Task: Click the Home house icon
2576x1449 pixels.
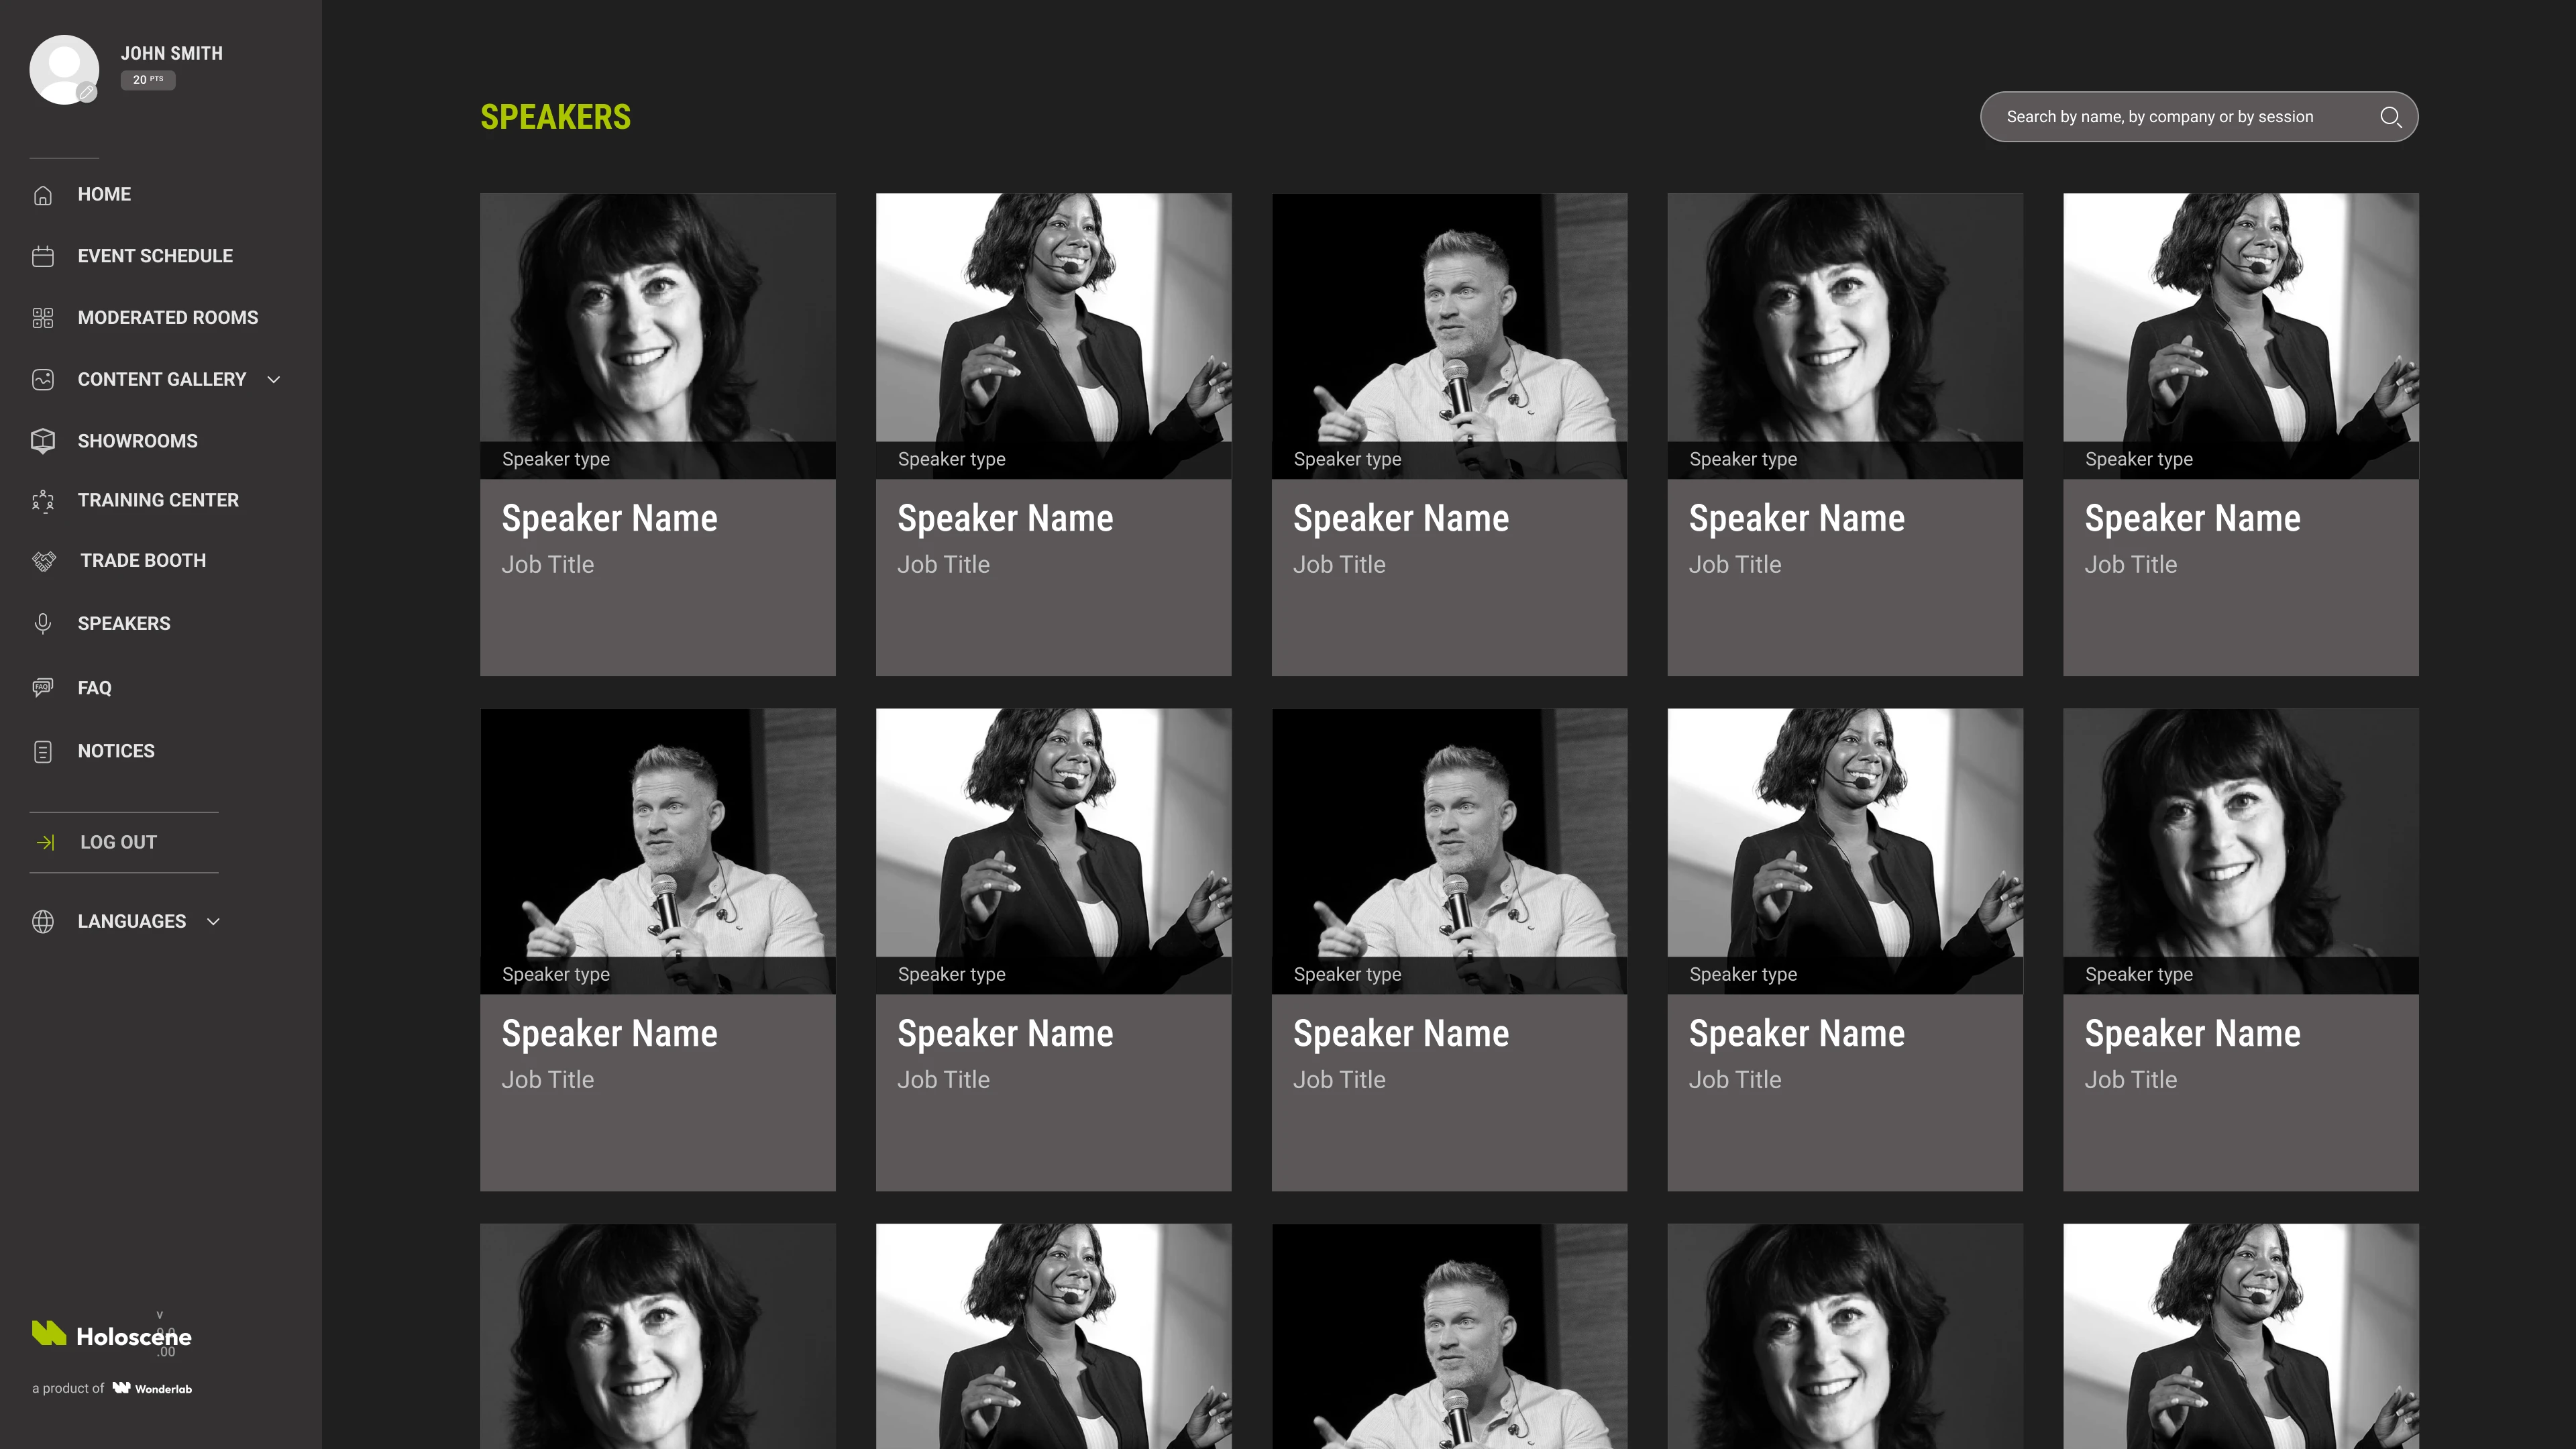Action: (43, 195)
